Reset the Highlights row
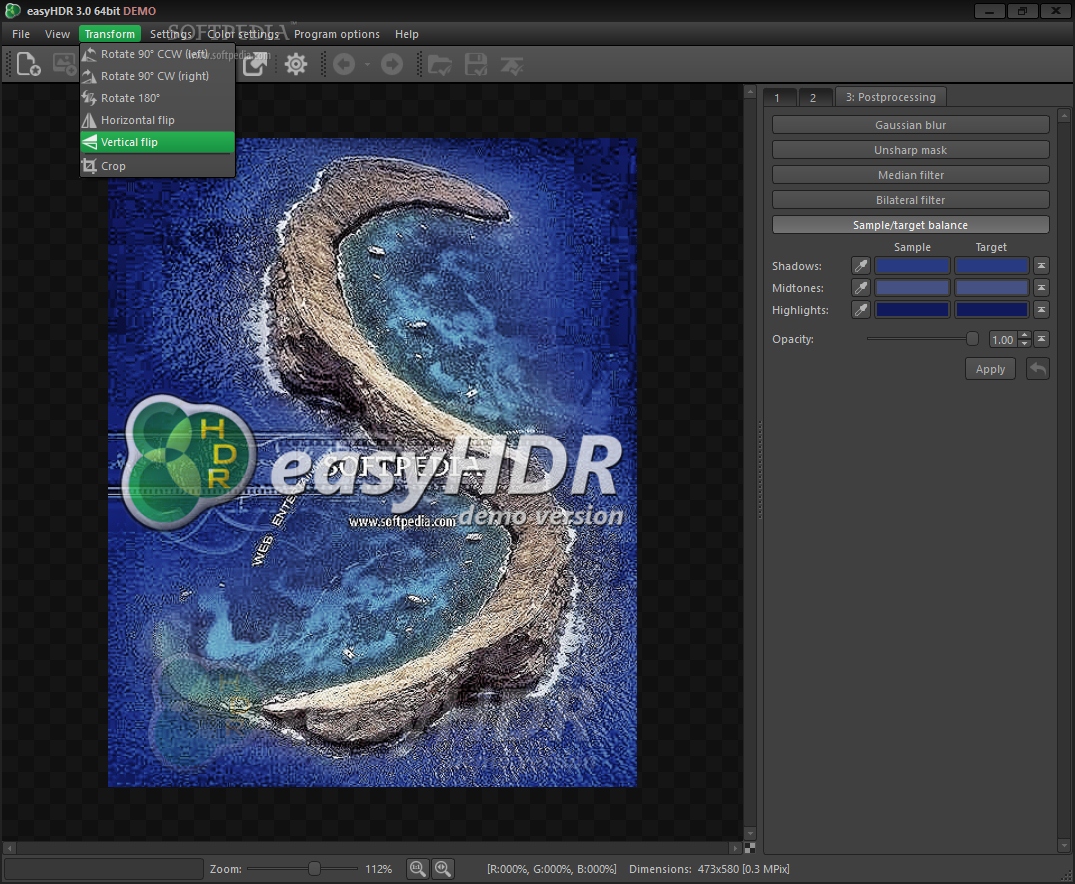The width and height of the screenshot is (1075, 884). 1041,309
